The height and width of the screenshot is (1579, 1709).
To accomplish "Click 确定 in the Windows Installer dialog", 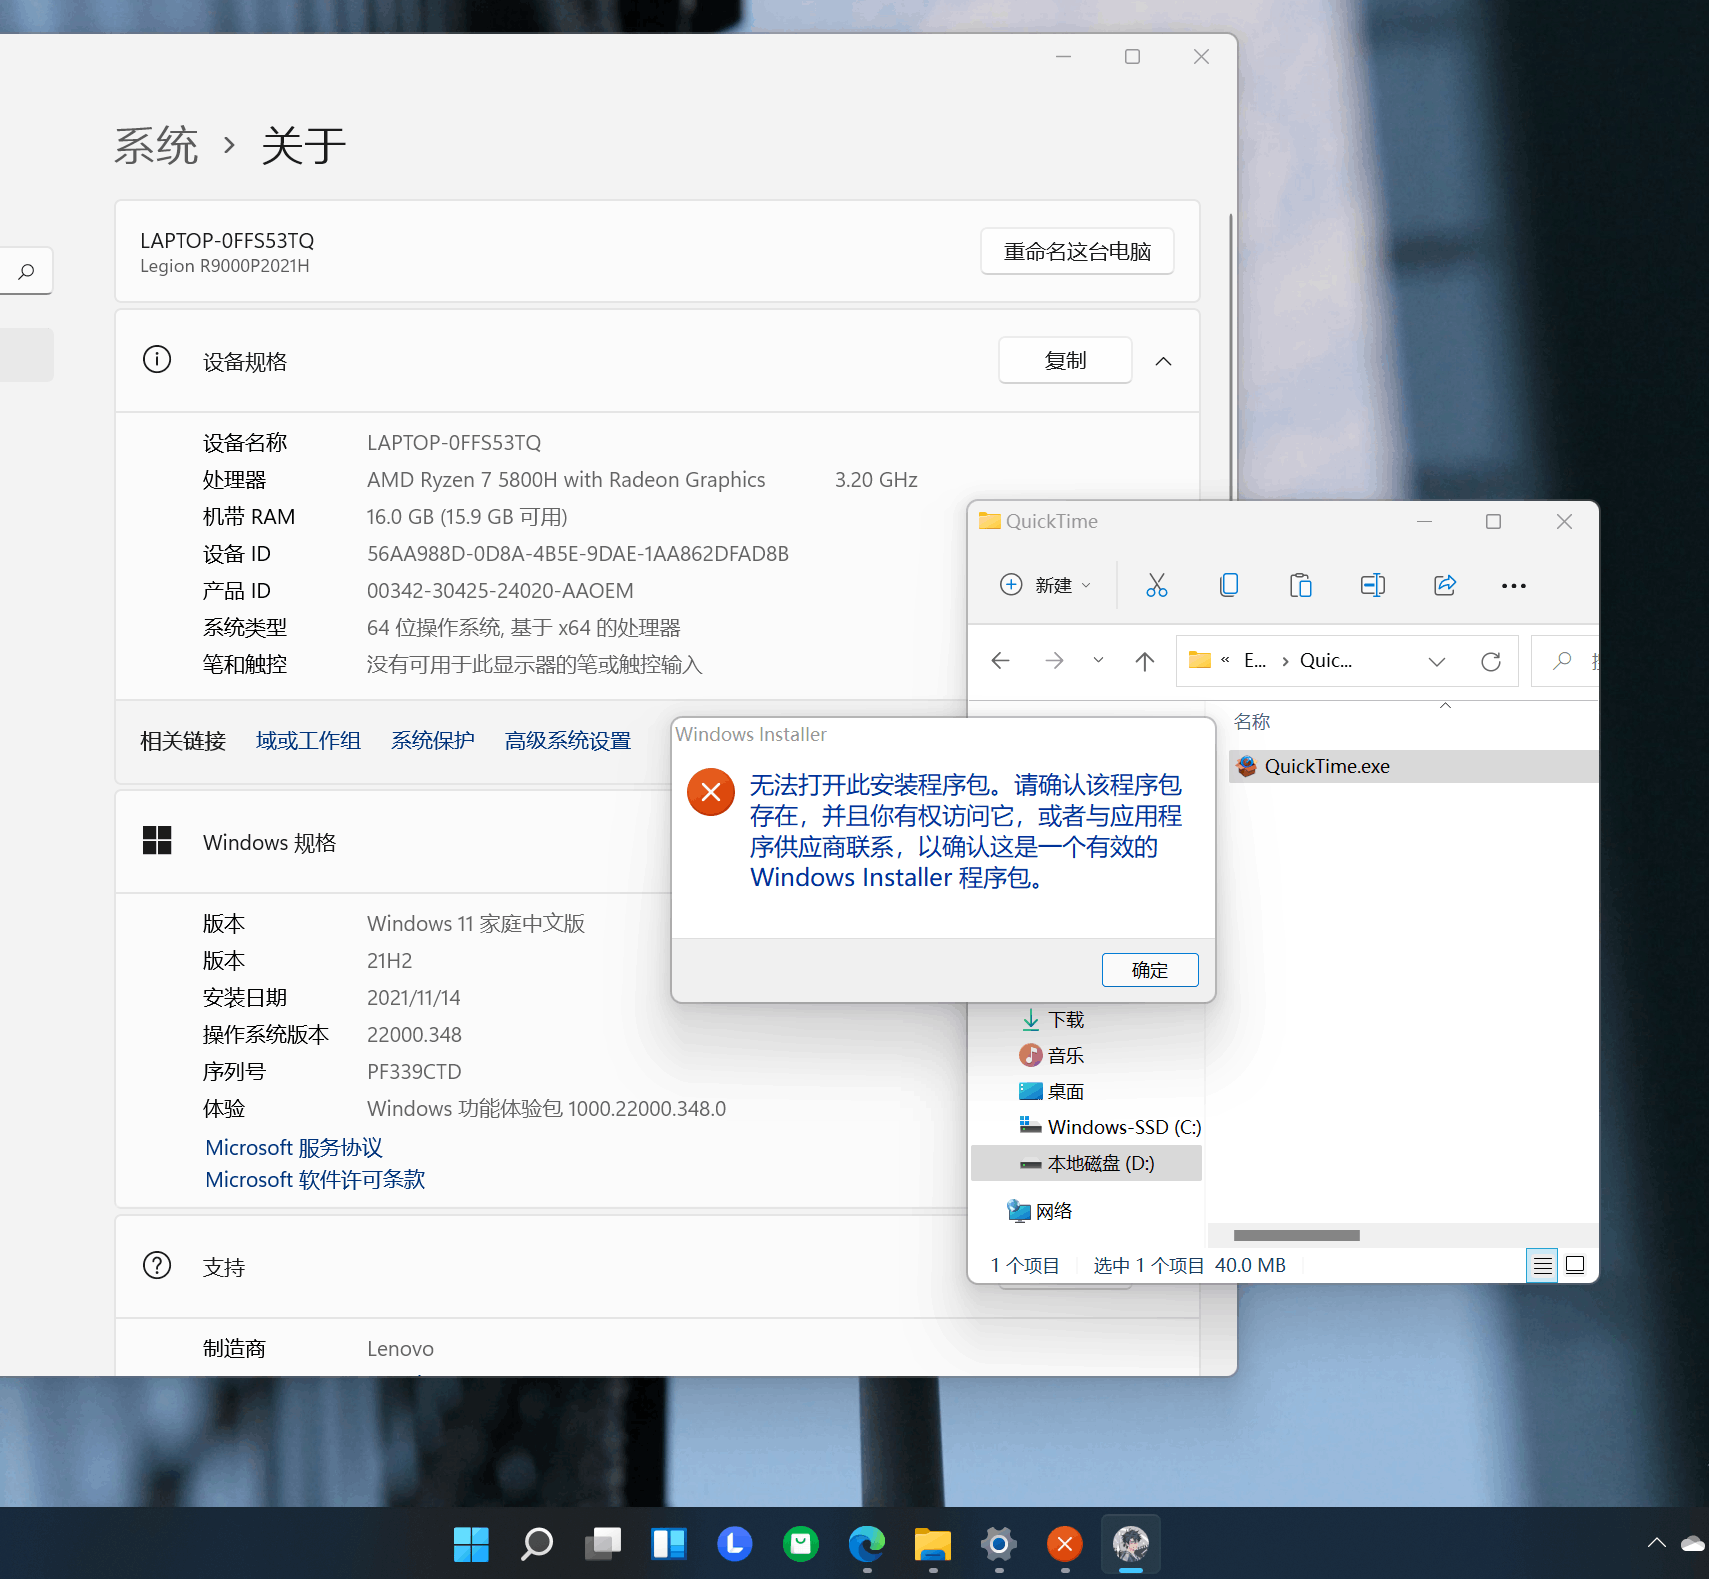I will [x=1150, y=970].
